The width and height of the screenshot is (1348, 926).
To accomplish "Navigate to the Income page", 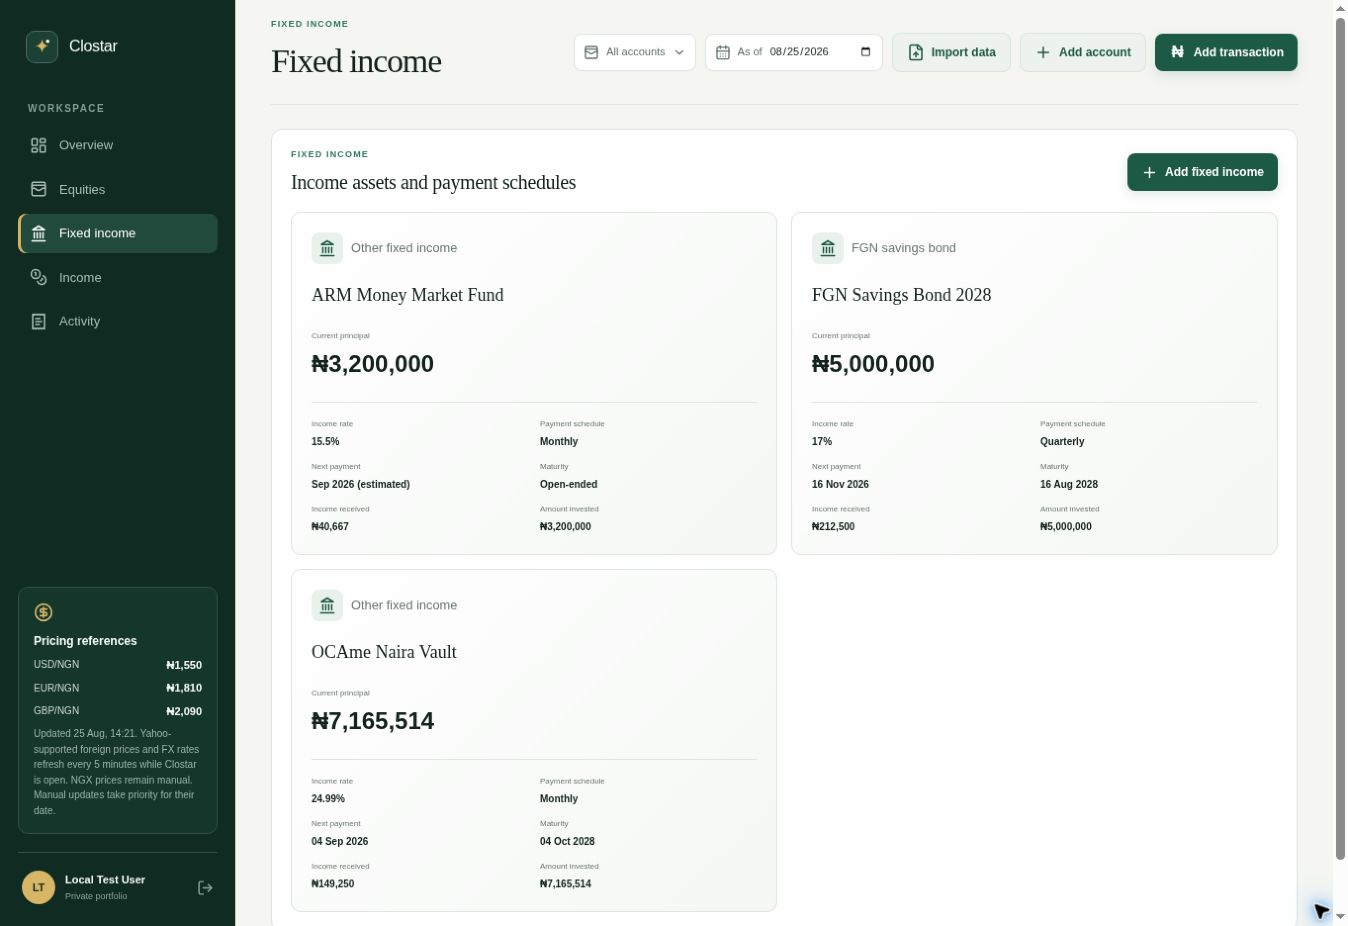I will 118,277.
